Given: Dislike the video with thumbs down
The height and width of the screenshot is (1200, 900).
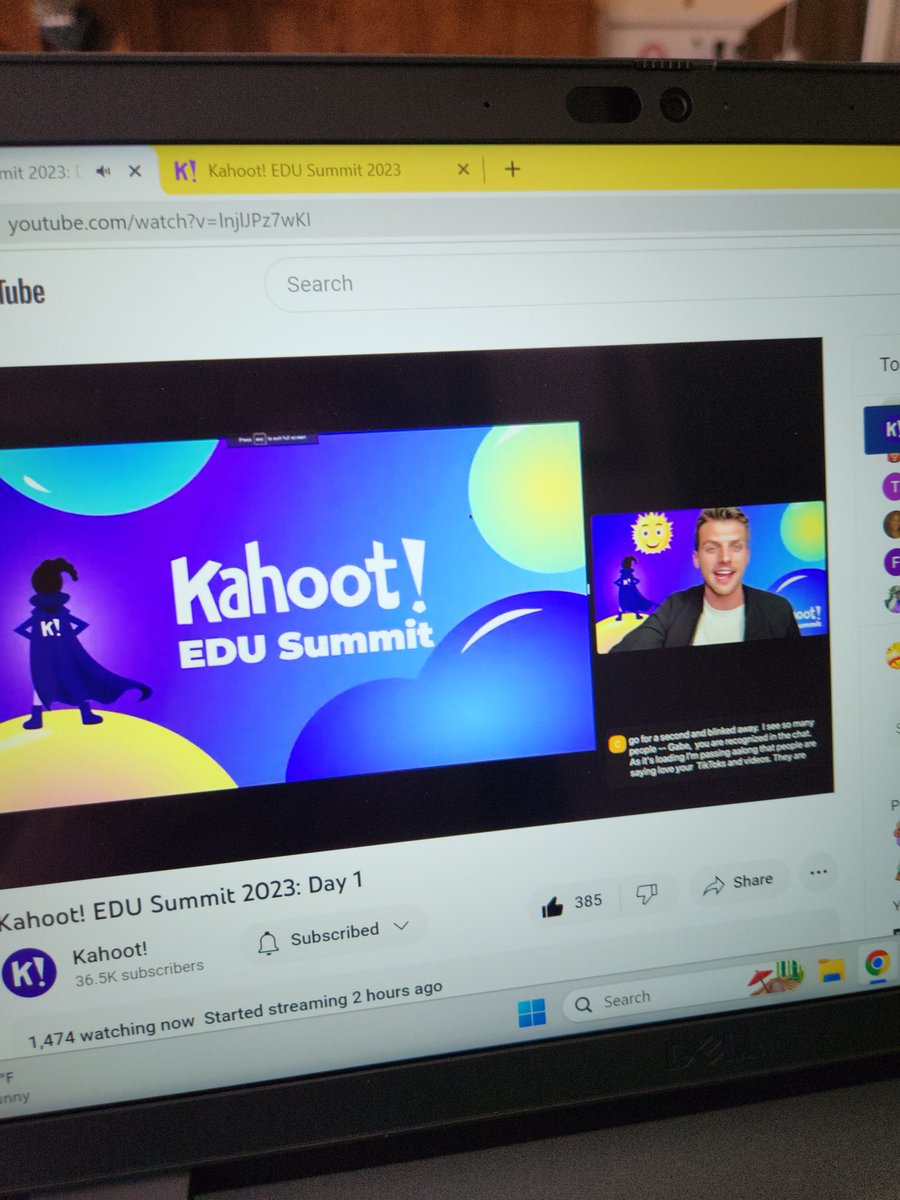Looking at the screenshot, I should click(646, 894).
